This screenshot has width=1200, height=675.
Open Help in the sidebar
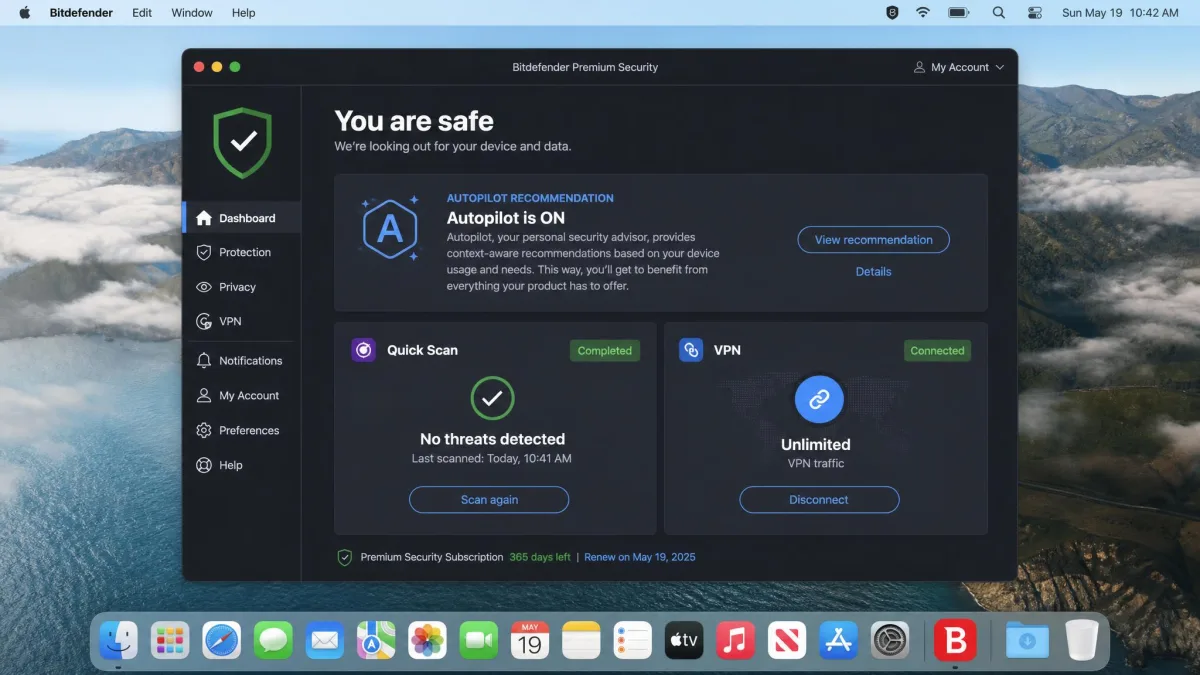(x=241, y=465)
